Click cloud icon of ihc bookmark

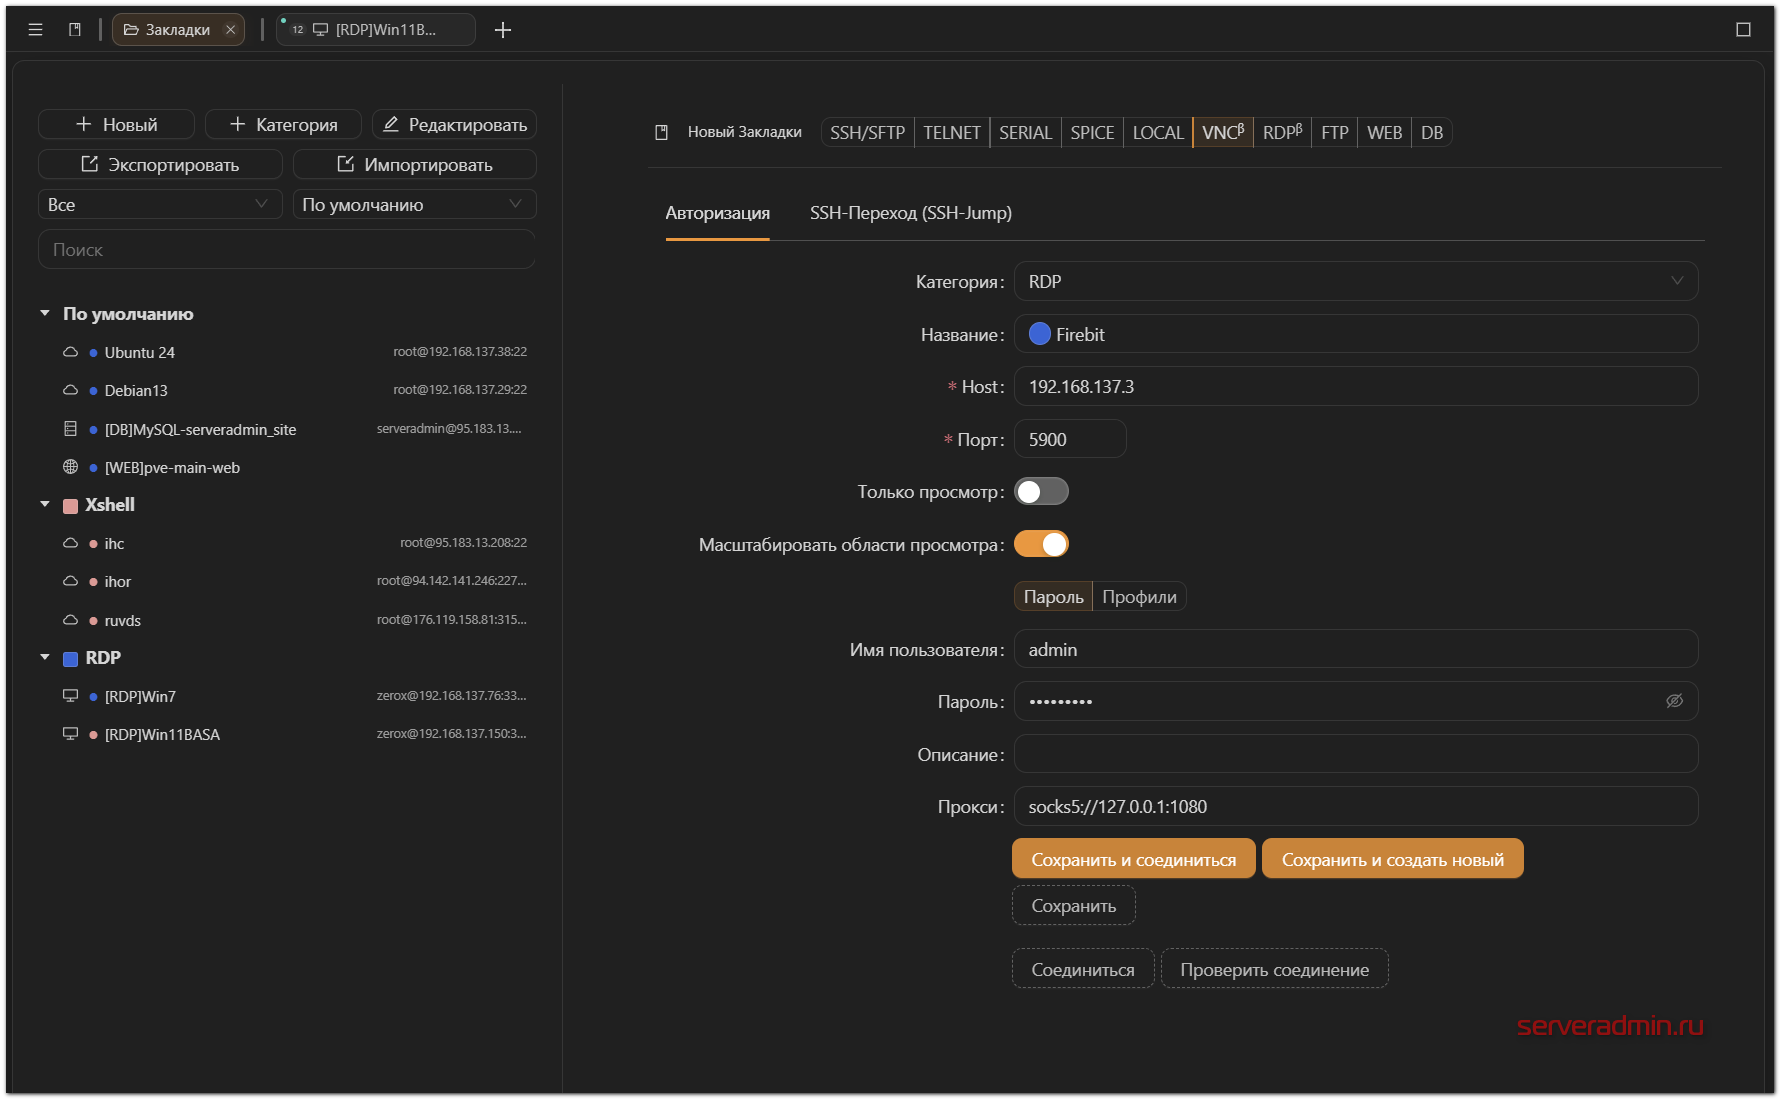coord(70,543)
